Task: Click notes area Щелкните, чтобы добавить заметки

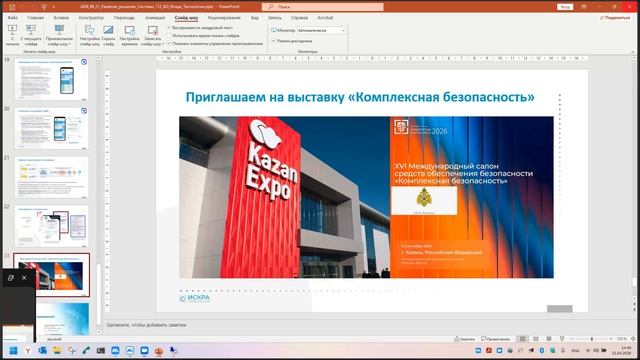Action: (x=146, y=325)
